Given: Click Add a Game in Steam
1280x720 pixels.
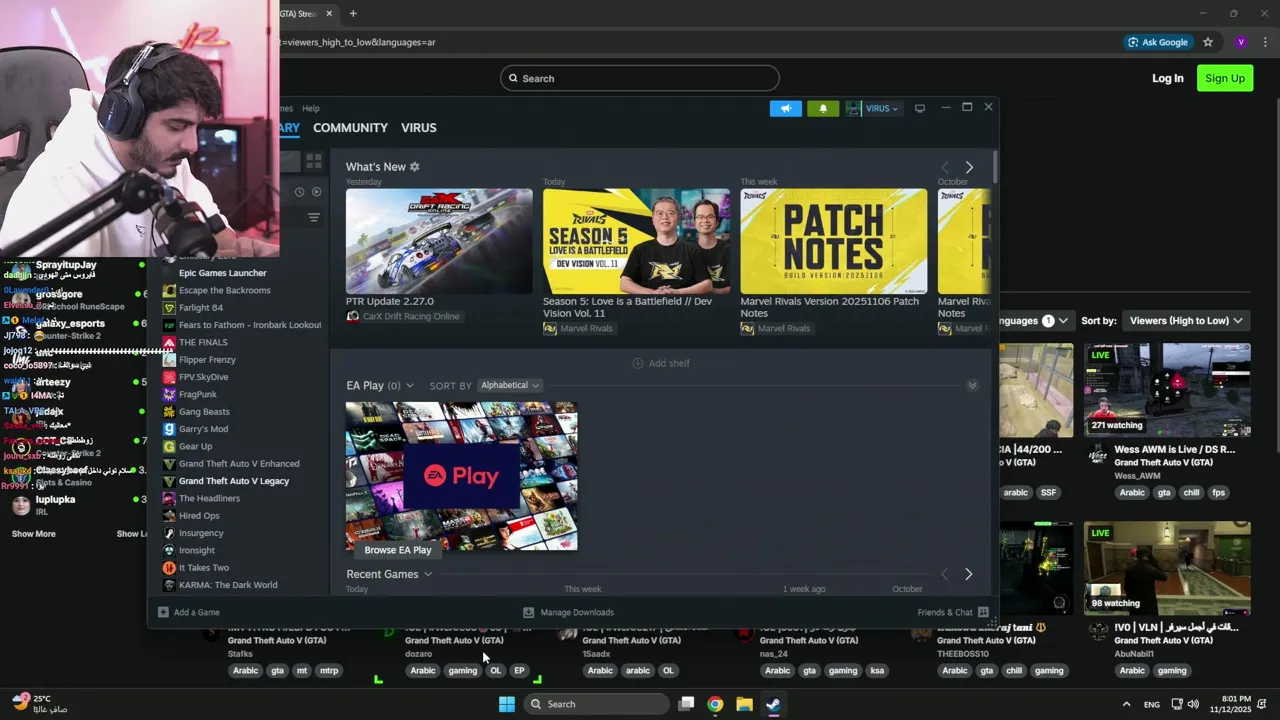Looking at the screenshot, I should coord(189,612).
